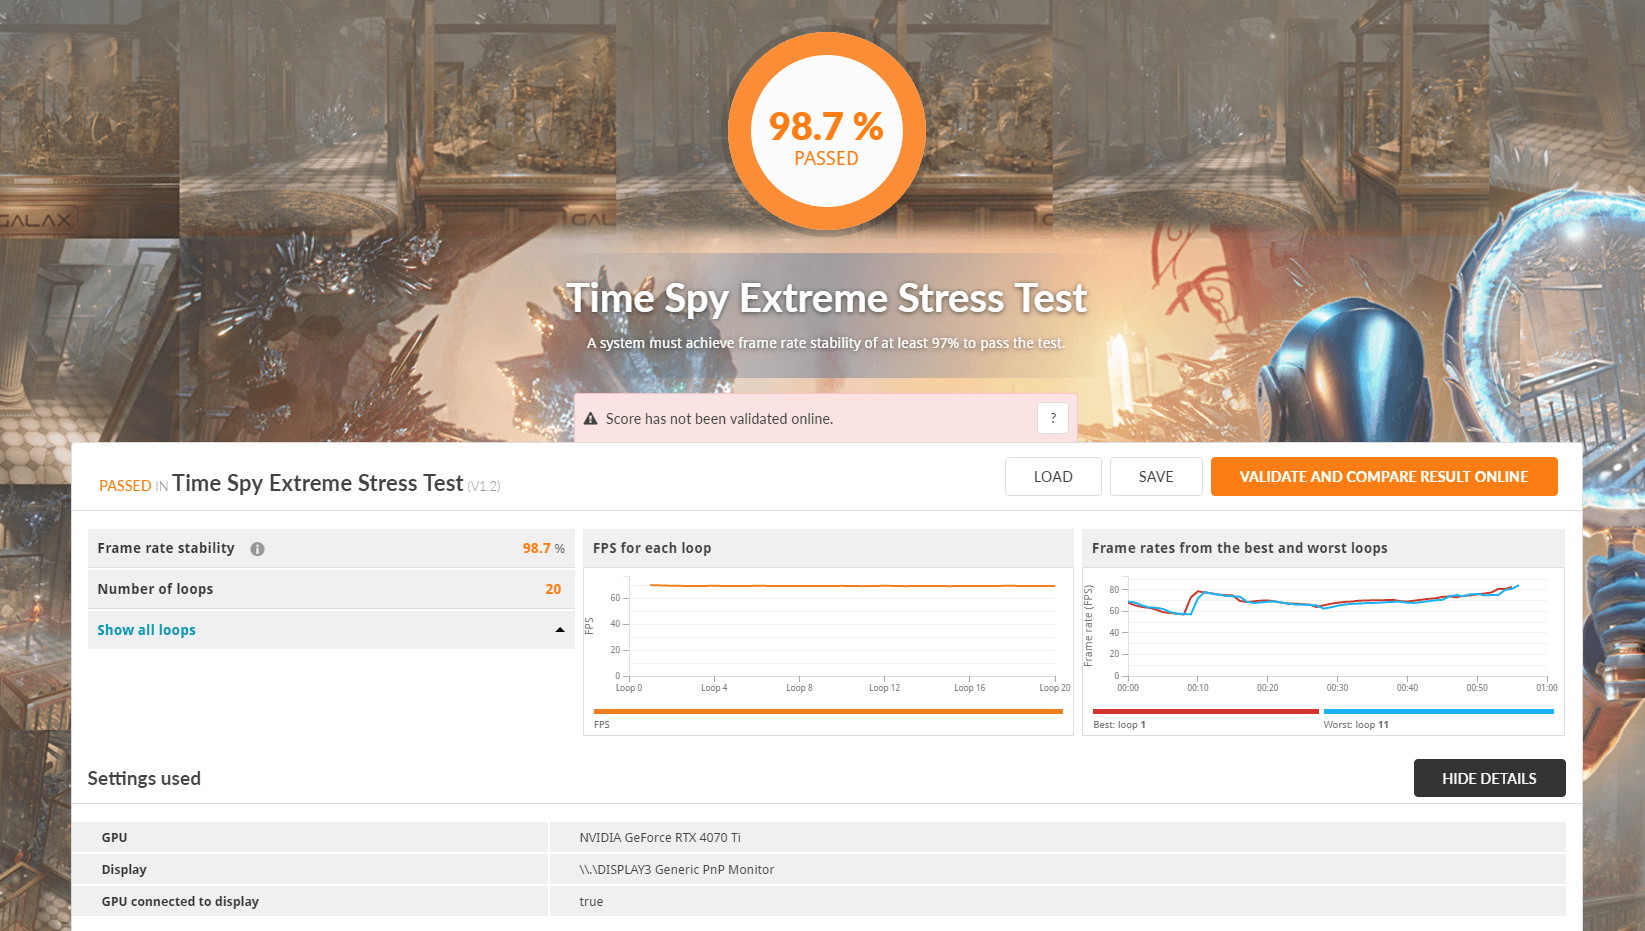Collapse the Show all loops arrow
Image resolution: width=1645 pixels, height=931 pixels.
tap(560, 630)
